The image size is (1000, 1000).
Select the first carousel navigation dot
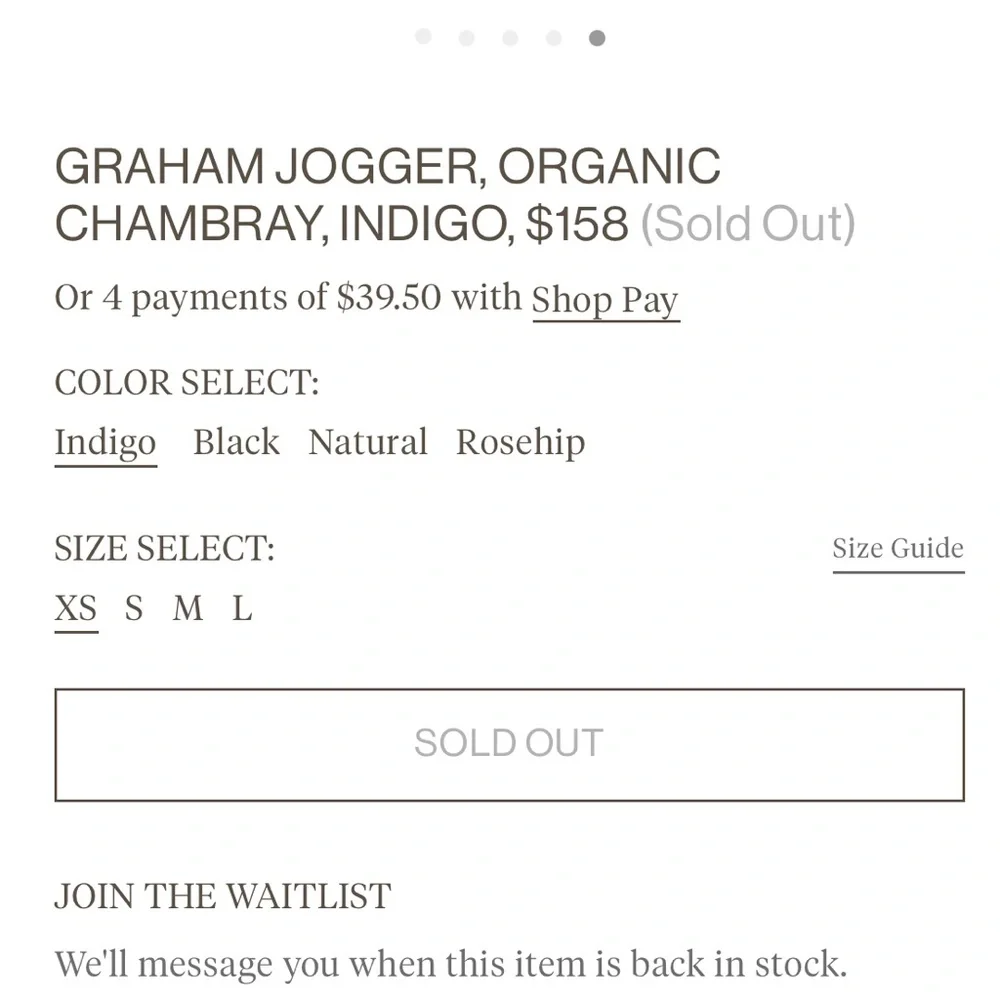pyautogui.click(x=423, y=36)
